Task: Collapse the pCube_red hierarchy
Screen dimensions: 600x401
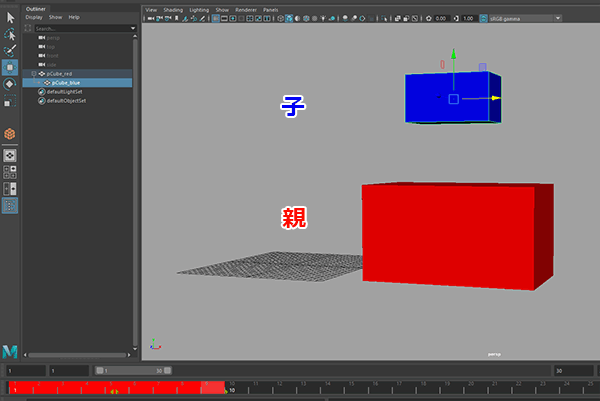Action: (x=31, y=74)
